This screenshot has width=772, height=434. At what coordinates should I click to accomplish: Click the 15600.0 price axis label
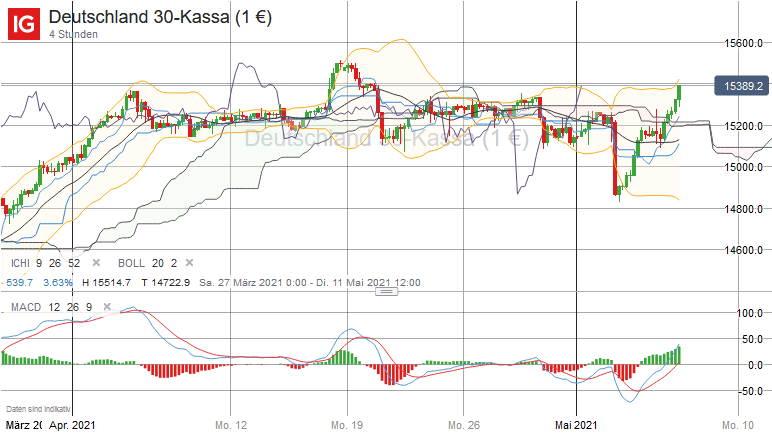click(x=743, y=43)
